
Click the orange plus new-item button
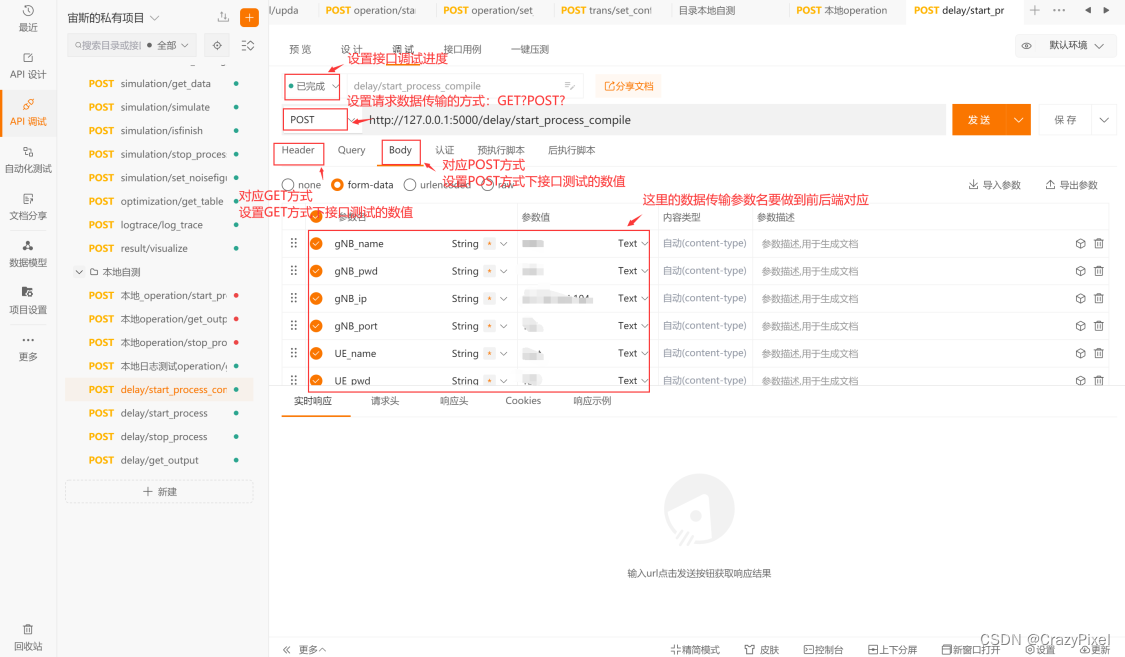tap(249, 17)
